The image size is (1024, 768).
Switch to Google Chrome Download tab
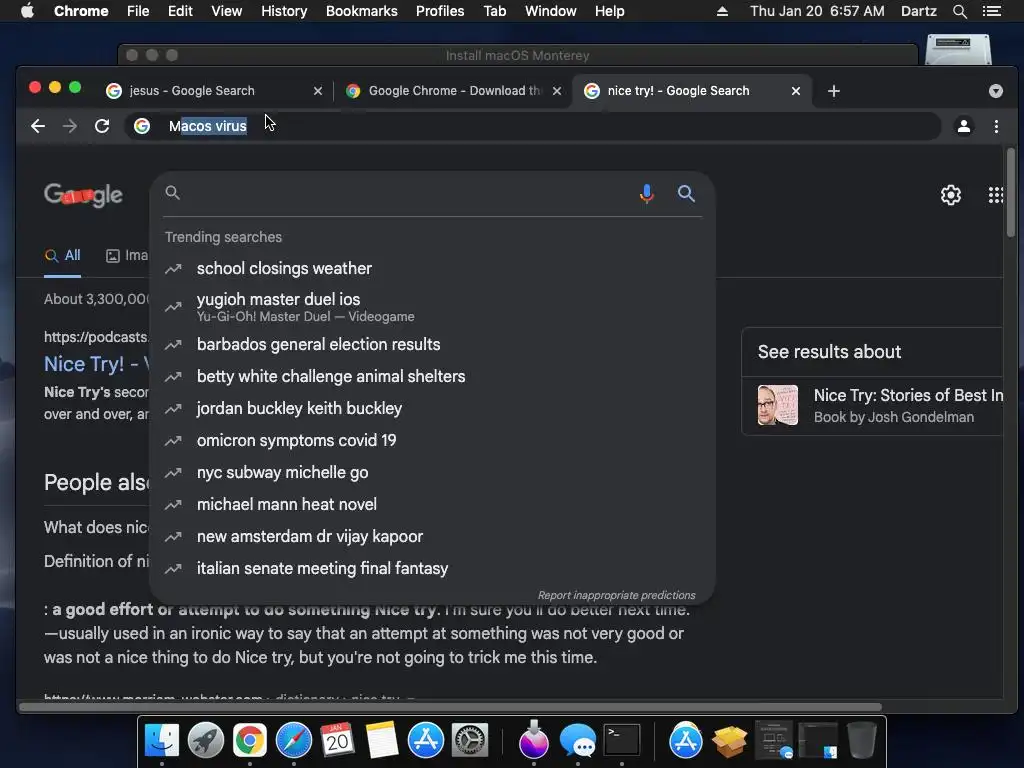(454, 91)
